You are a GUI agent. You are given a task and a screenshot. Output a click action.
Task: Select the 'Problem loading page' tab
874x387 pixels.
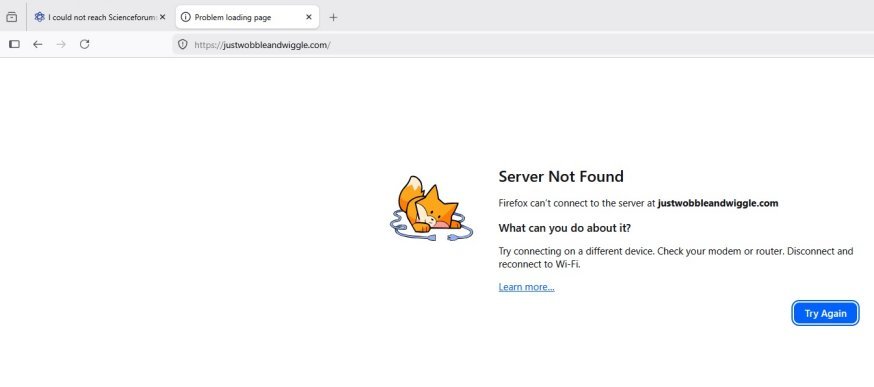pyautogui.click(x=247, y=17)
